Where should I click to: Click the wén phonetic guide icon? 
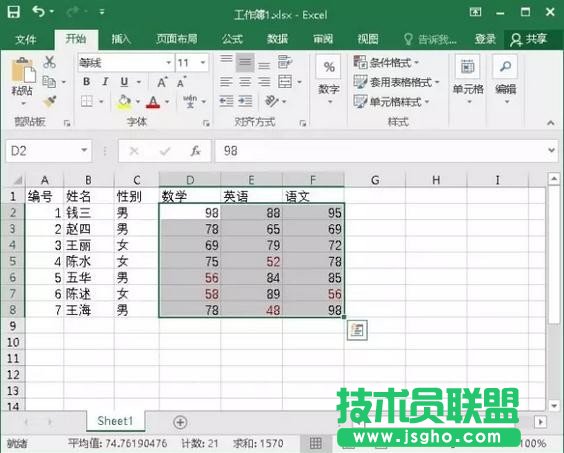pyautogui.click(x=190, y=101)
